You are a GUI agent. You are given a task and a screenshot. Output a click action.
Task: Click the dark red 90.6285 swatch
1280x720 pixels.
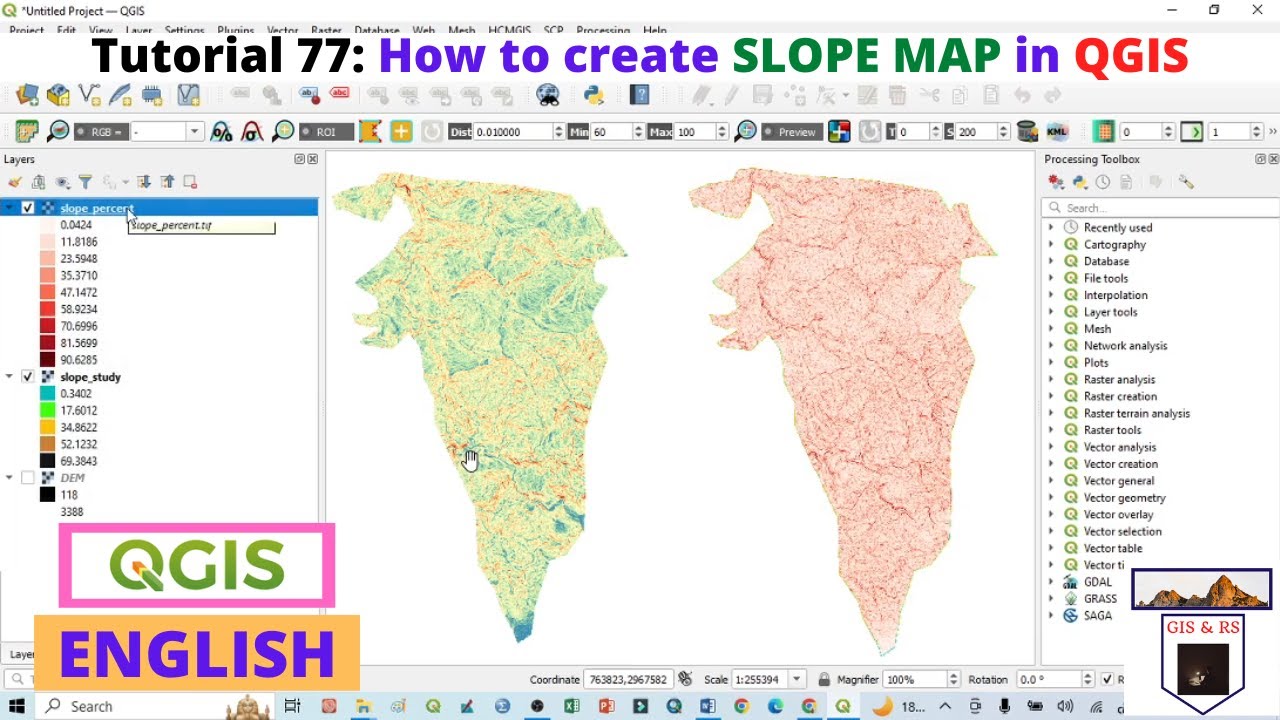[x=48, y=360]
